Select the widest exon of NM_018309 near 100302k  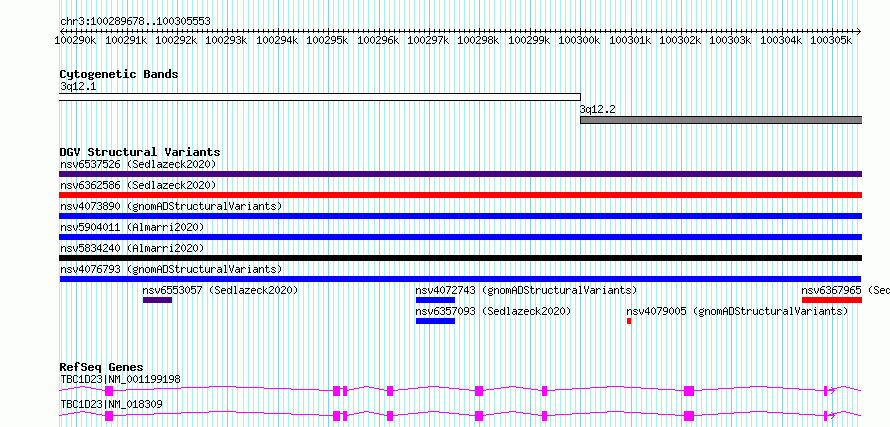coord(689,416)
